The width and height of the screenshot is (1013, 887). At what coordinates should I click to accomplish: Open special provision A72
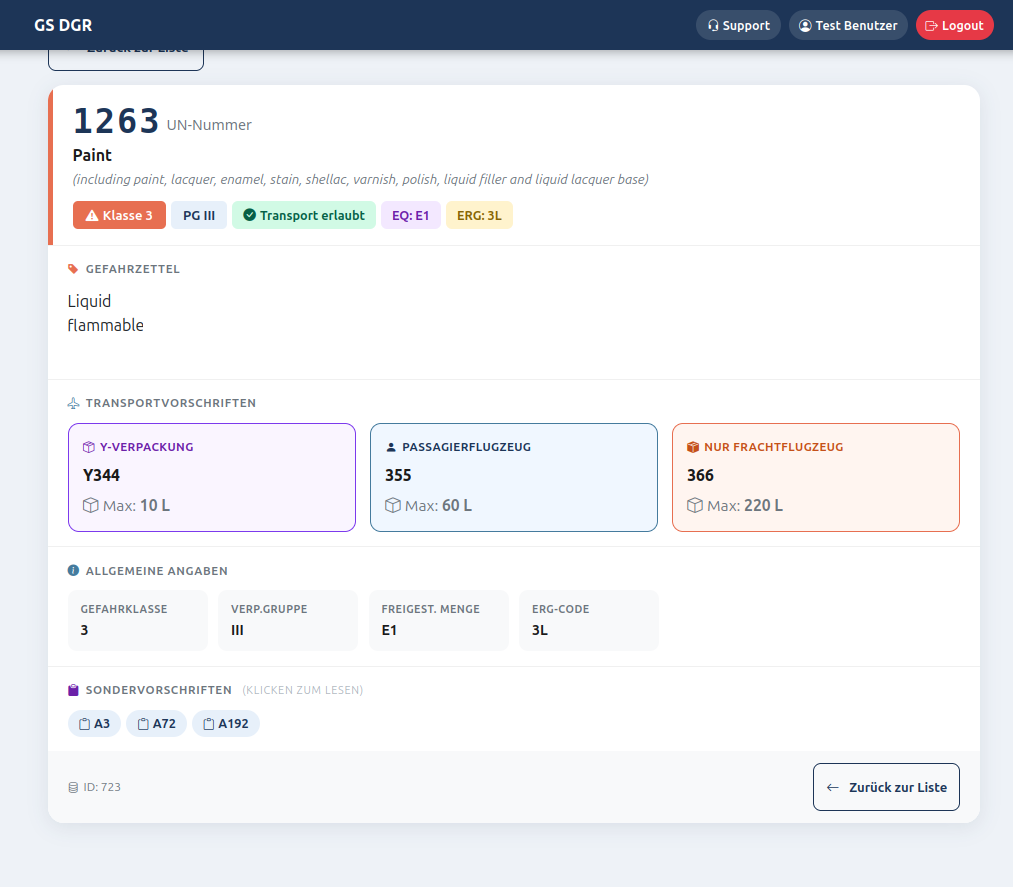pyautogui.click(x=156, y=724)
